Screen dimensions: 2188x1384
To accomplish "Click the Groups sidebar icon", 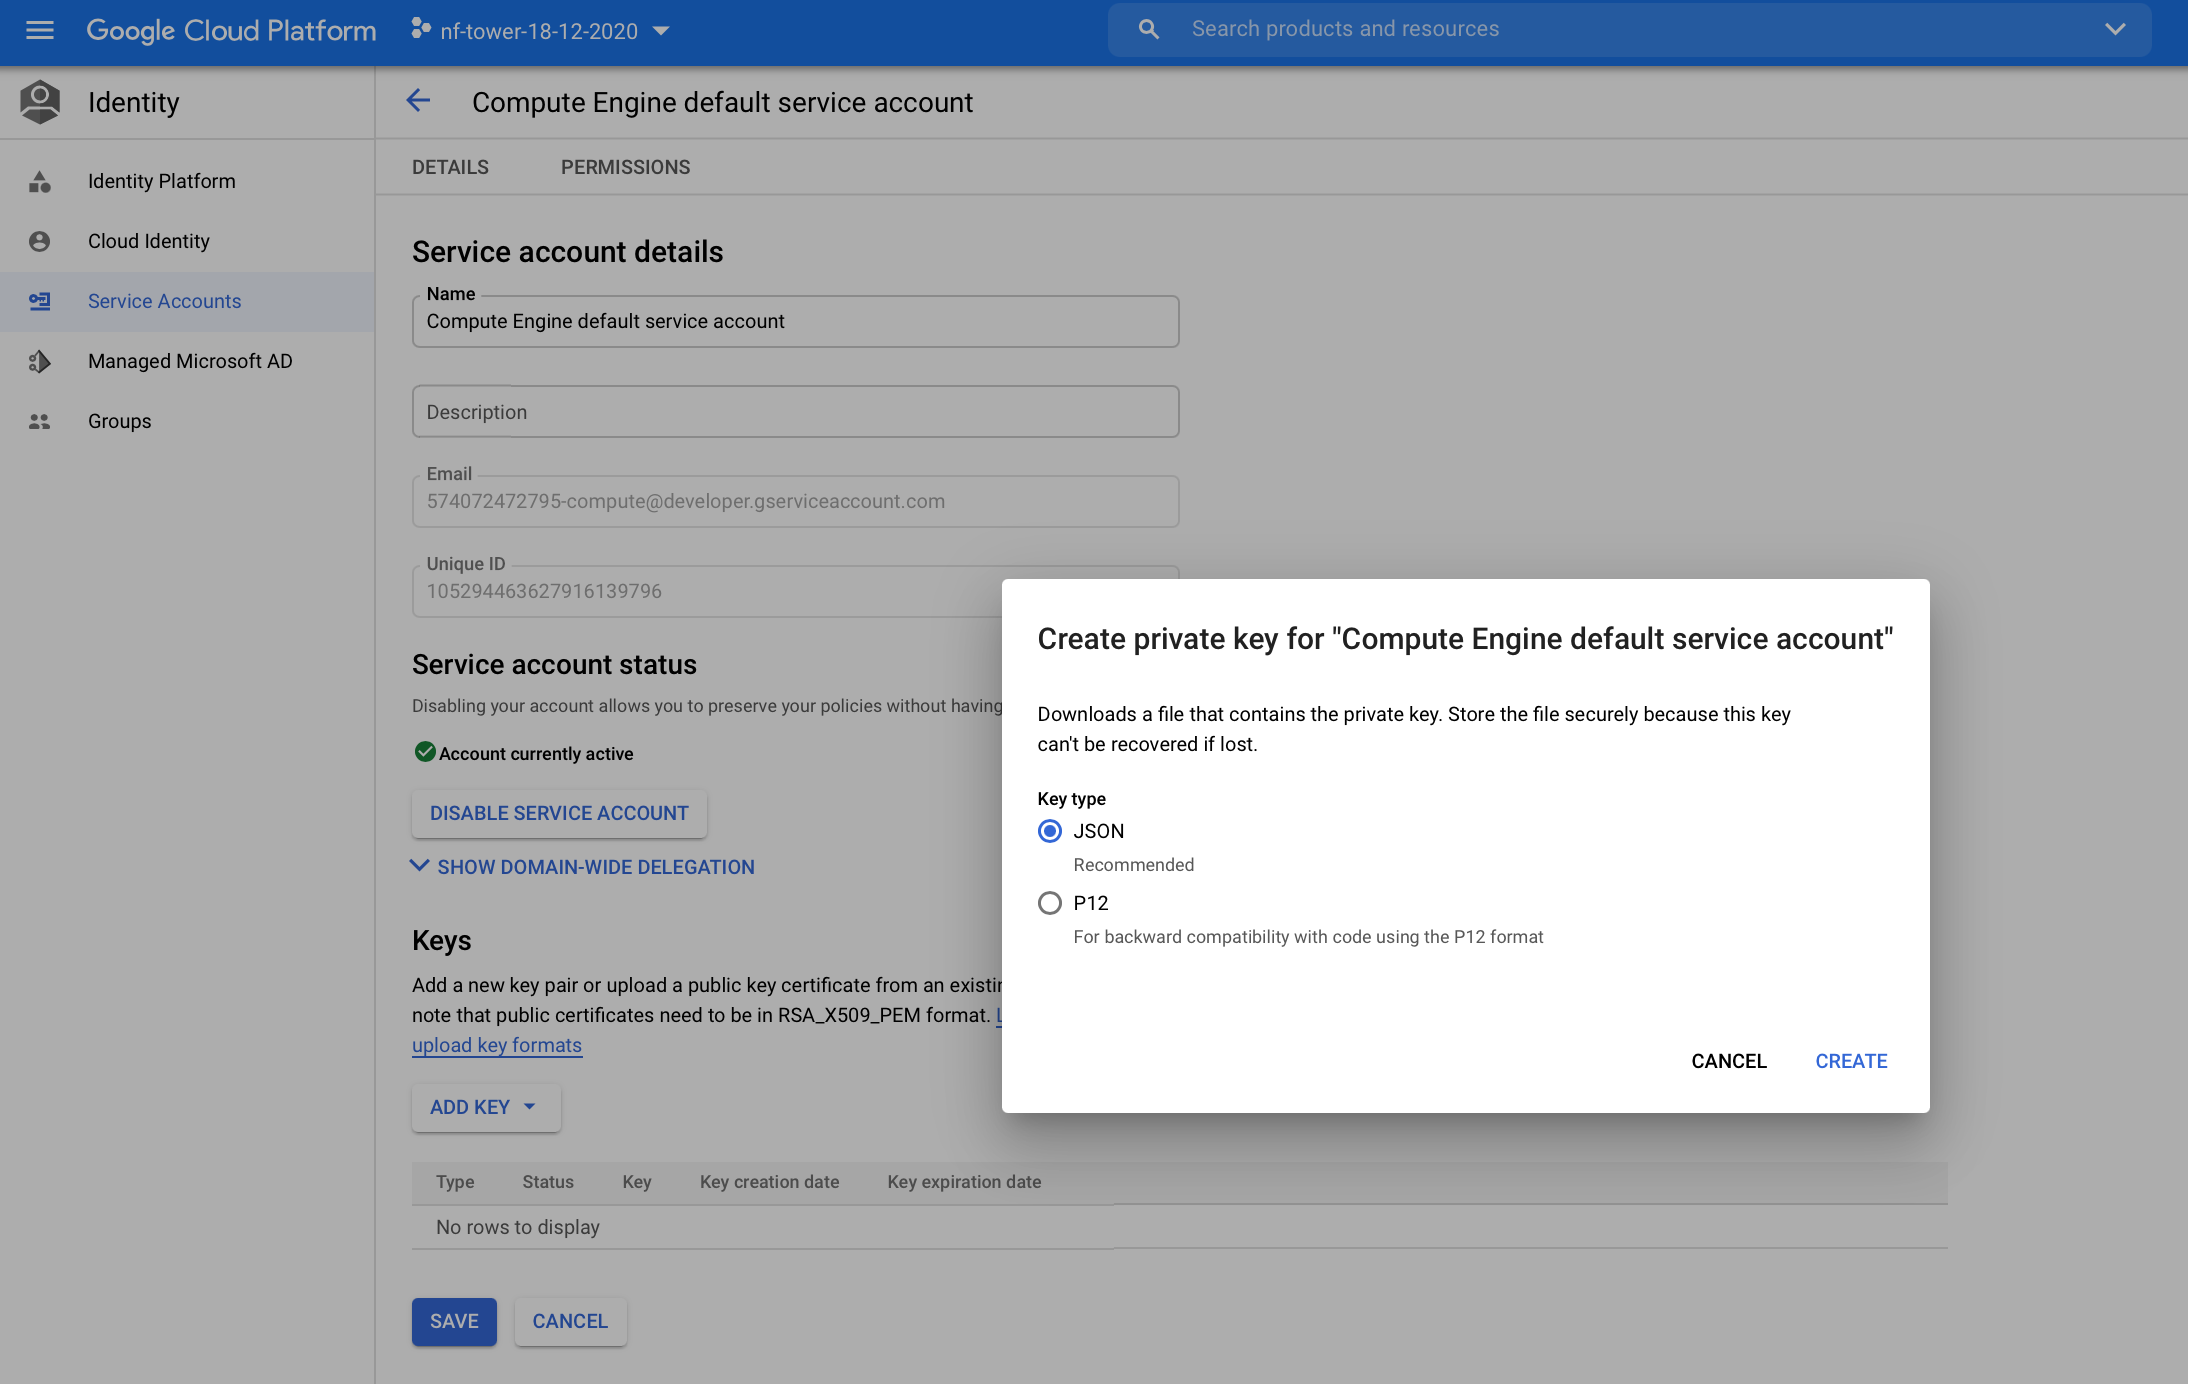I will coord(40,421).
